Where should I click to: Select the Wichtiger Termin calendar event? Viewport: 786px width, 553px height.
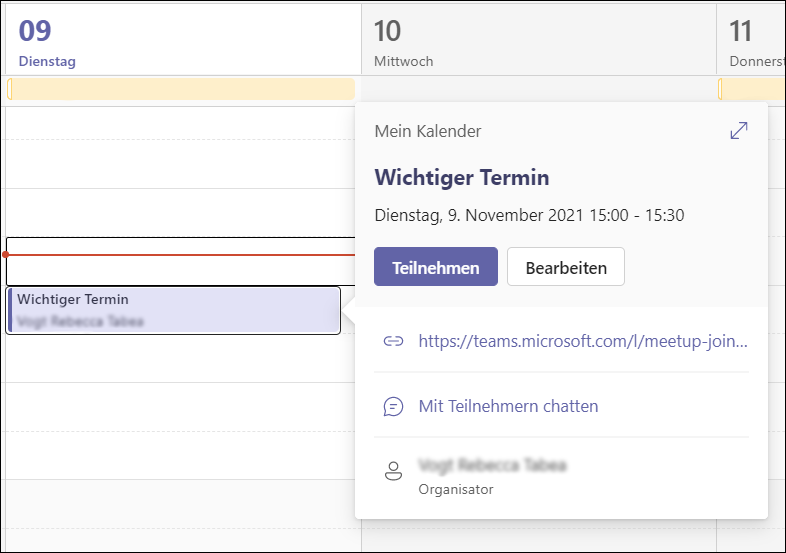[173, 310]
